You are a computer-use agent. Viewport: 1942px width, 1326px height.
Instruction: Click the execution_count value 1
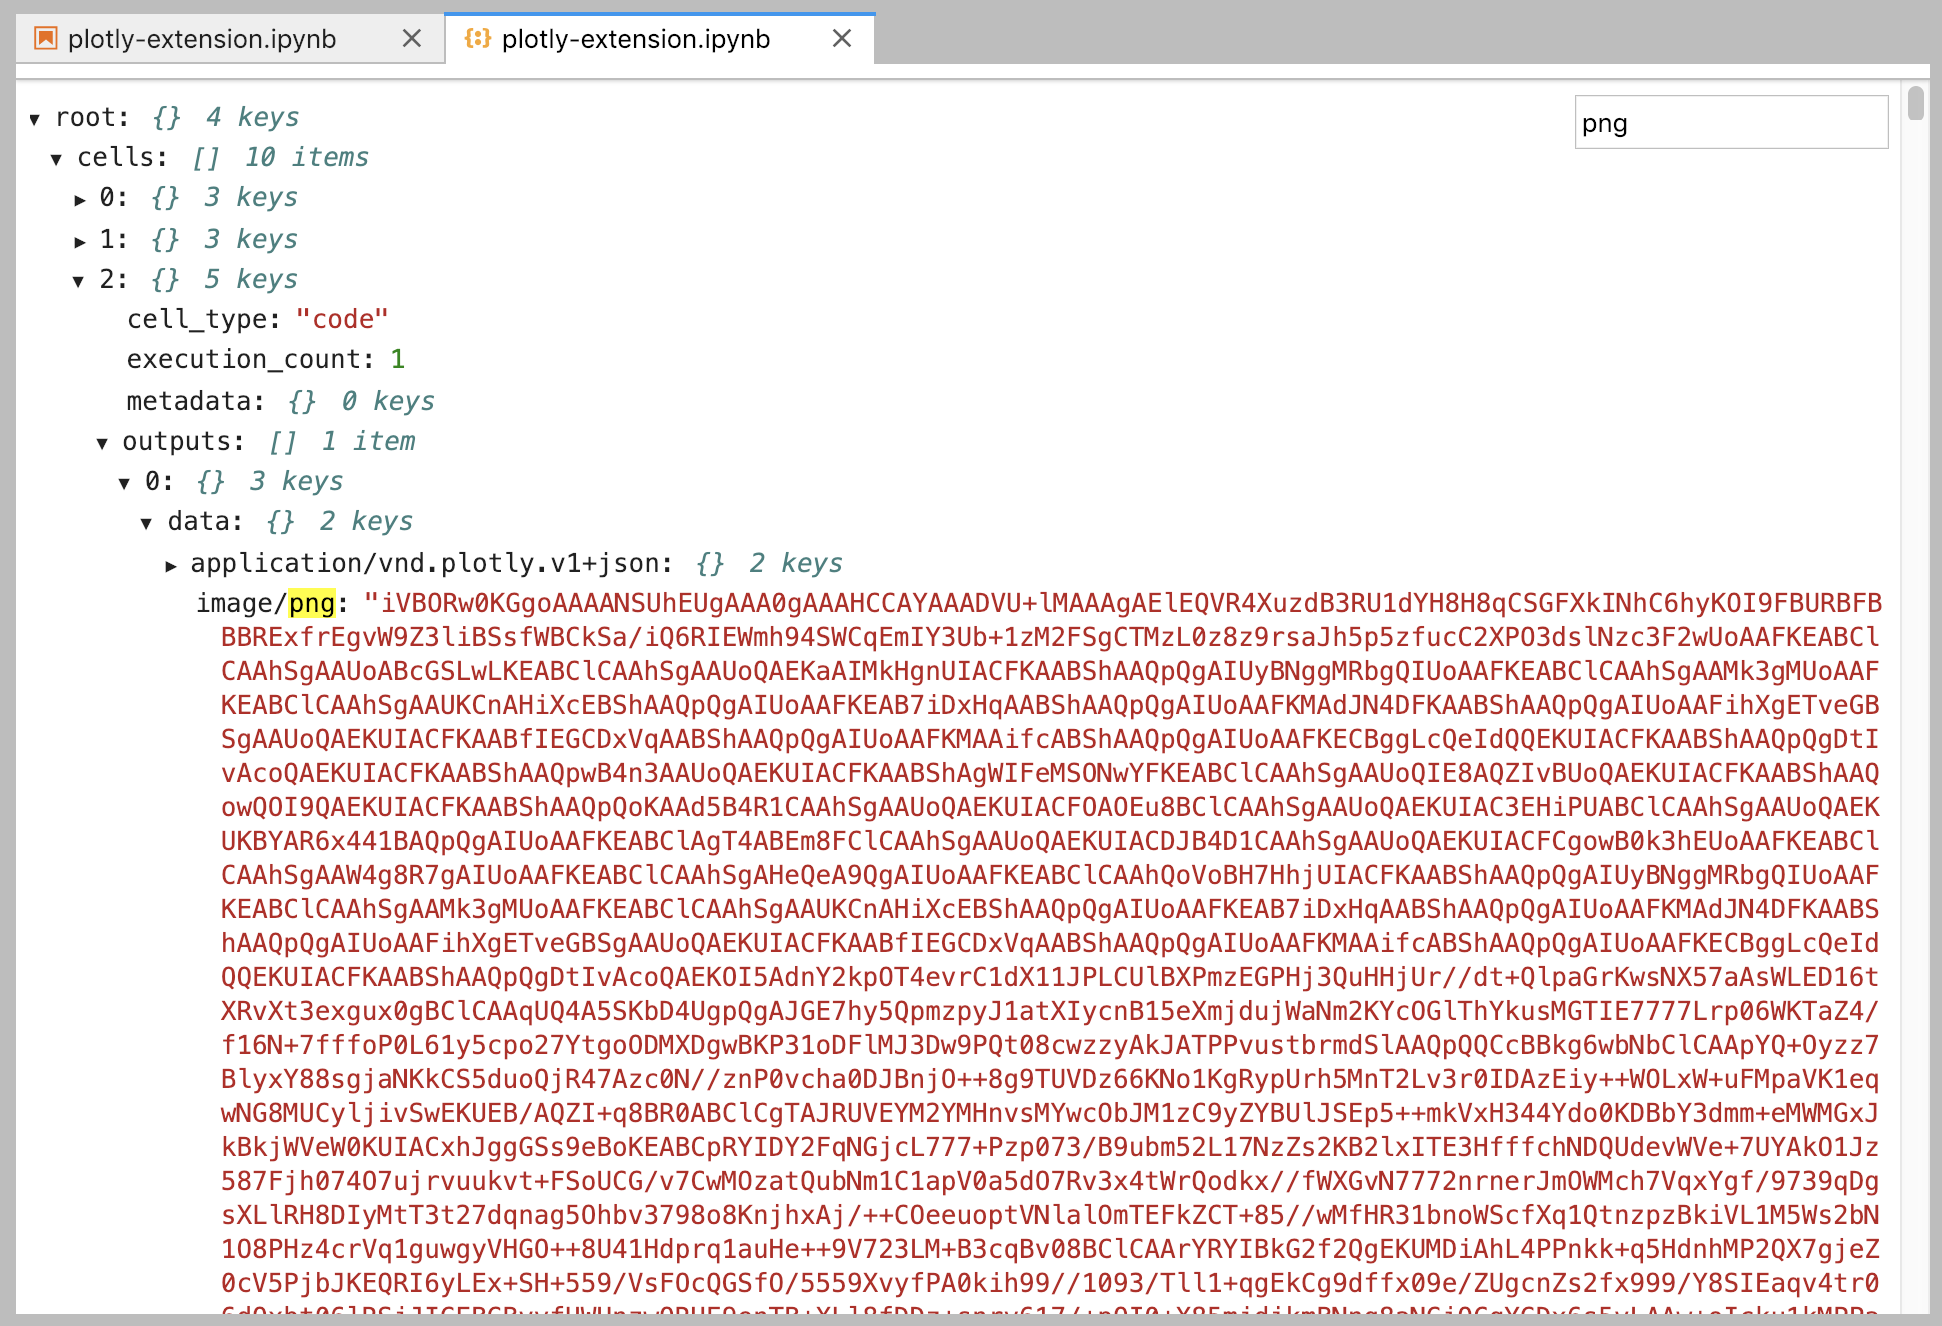[398, 359]
